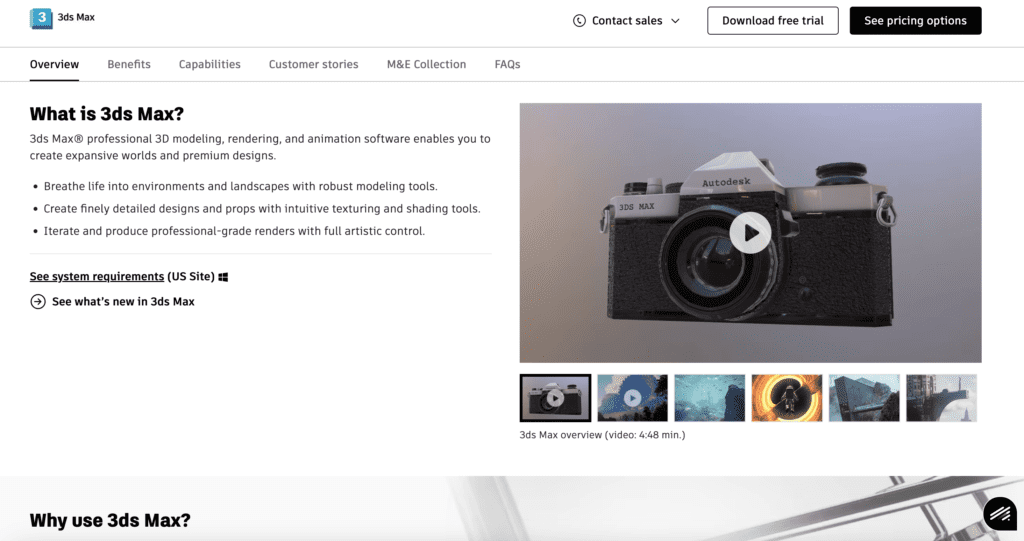Click the Windows logo icon after US Site
Viewport: 1024px width, 541px height.
pyautogui.click(x=223, y=277)
